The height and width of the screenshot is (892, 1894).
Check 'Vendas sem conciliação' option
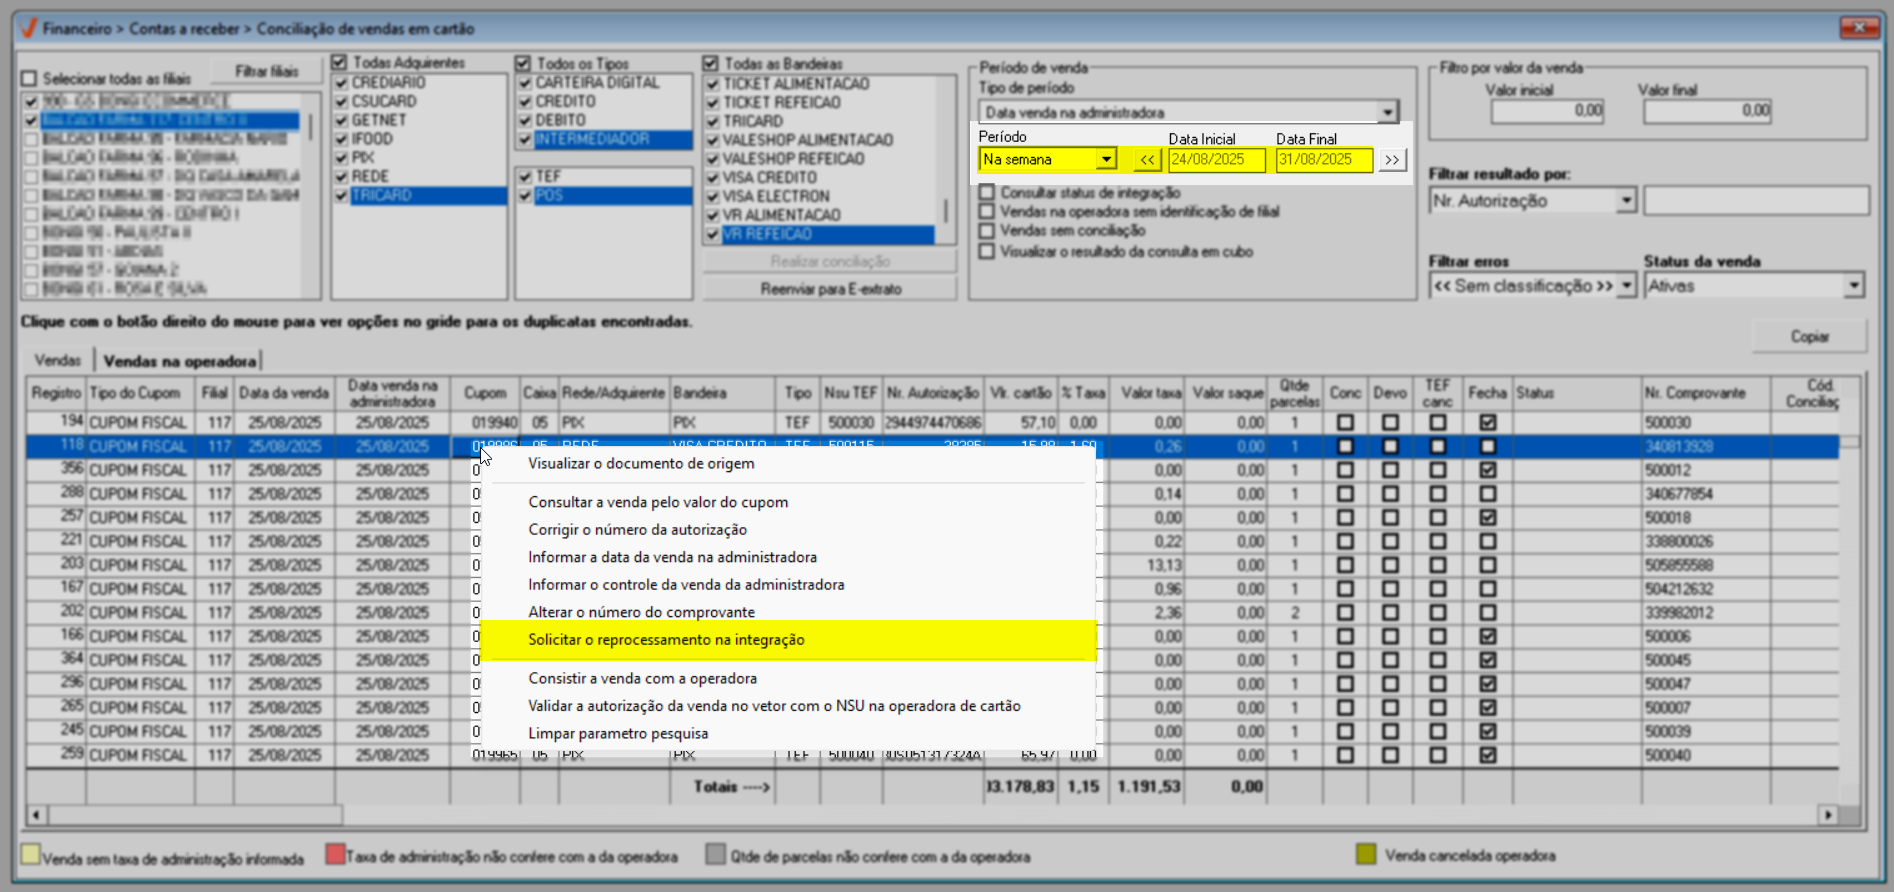(x=987, y=231)
